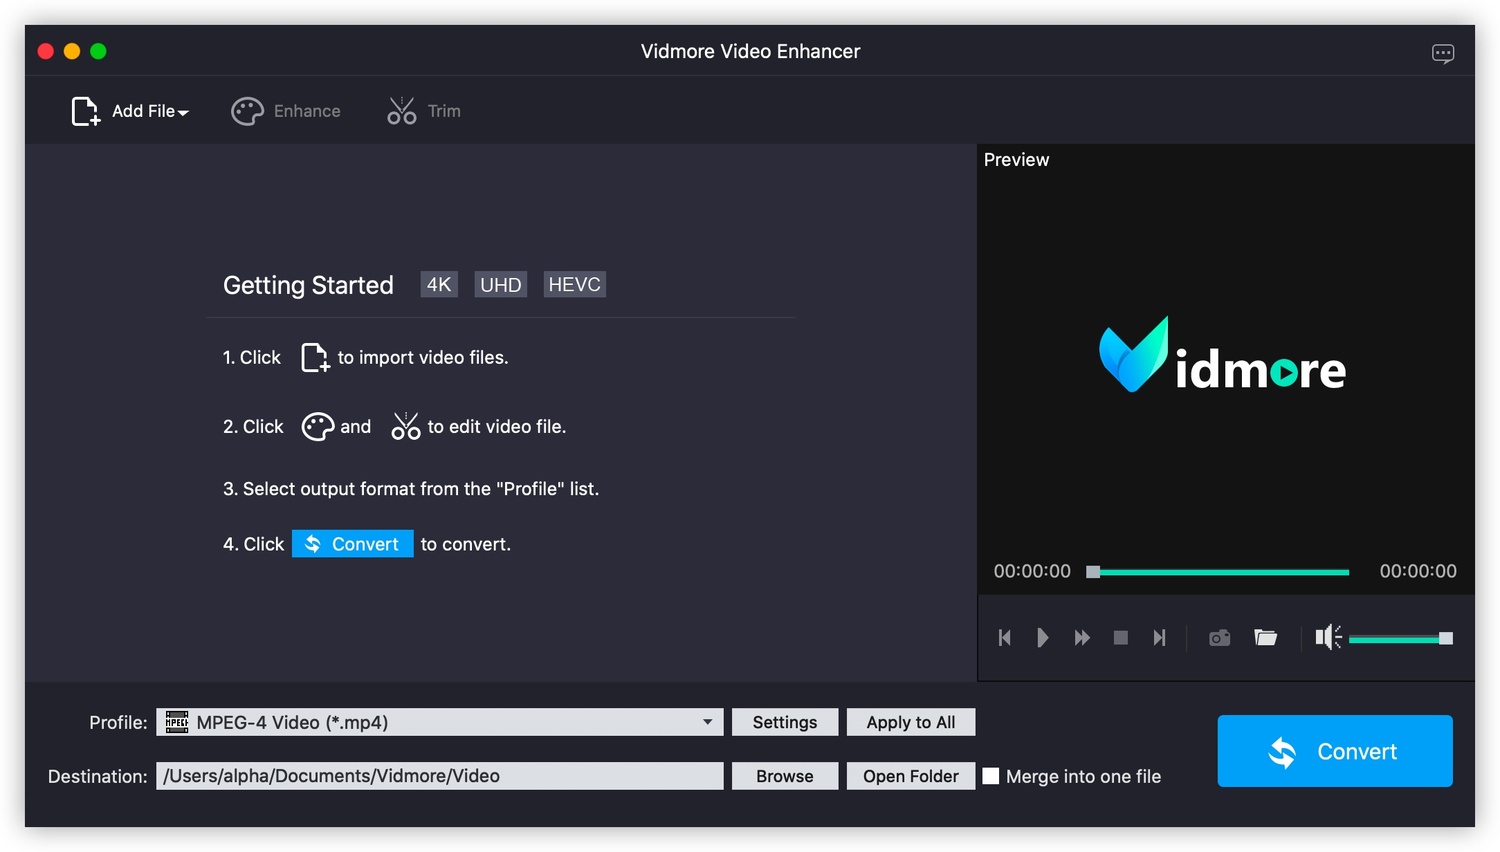Browse for a destination folder
This screenshot has width=1500, height=852.
point(785,776)
